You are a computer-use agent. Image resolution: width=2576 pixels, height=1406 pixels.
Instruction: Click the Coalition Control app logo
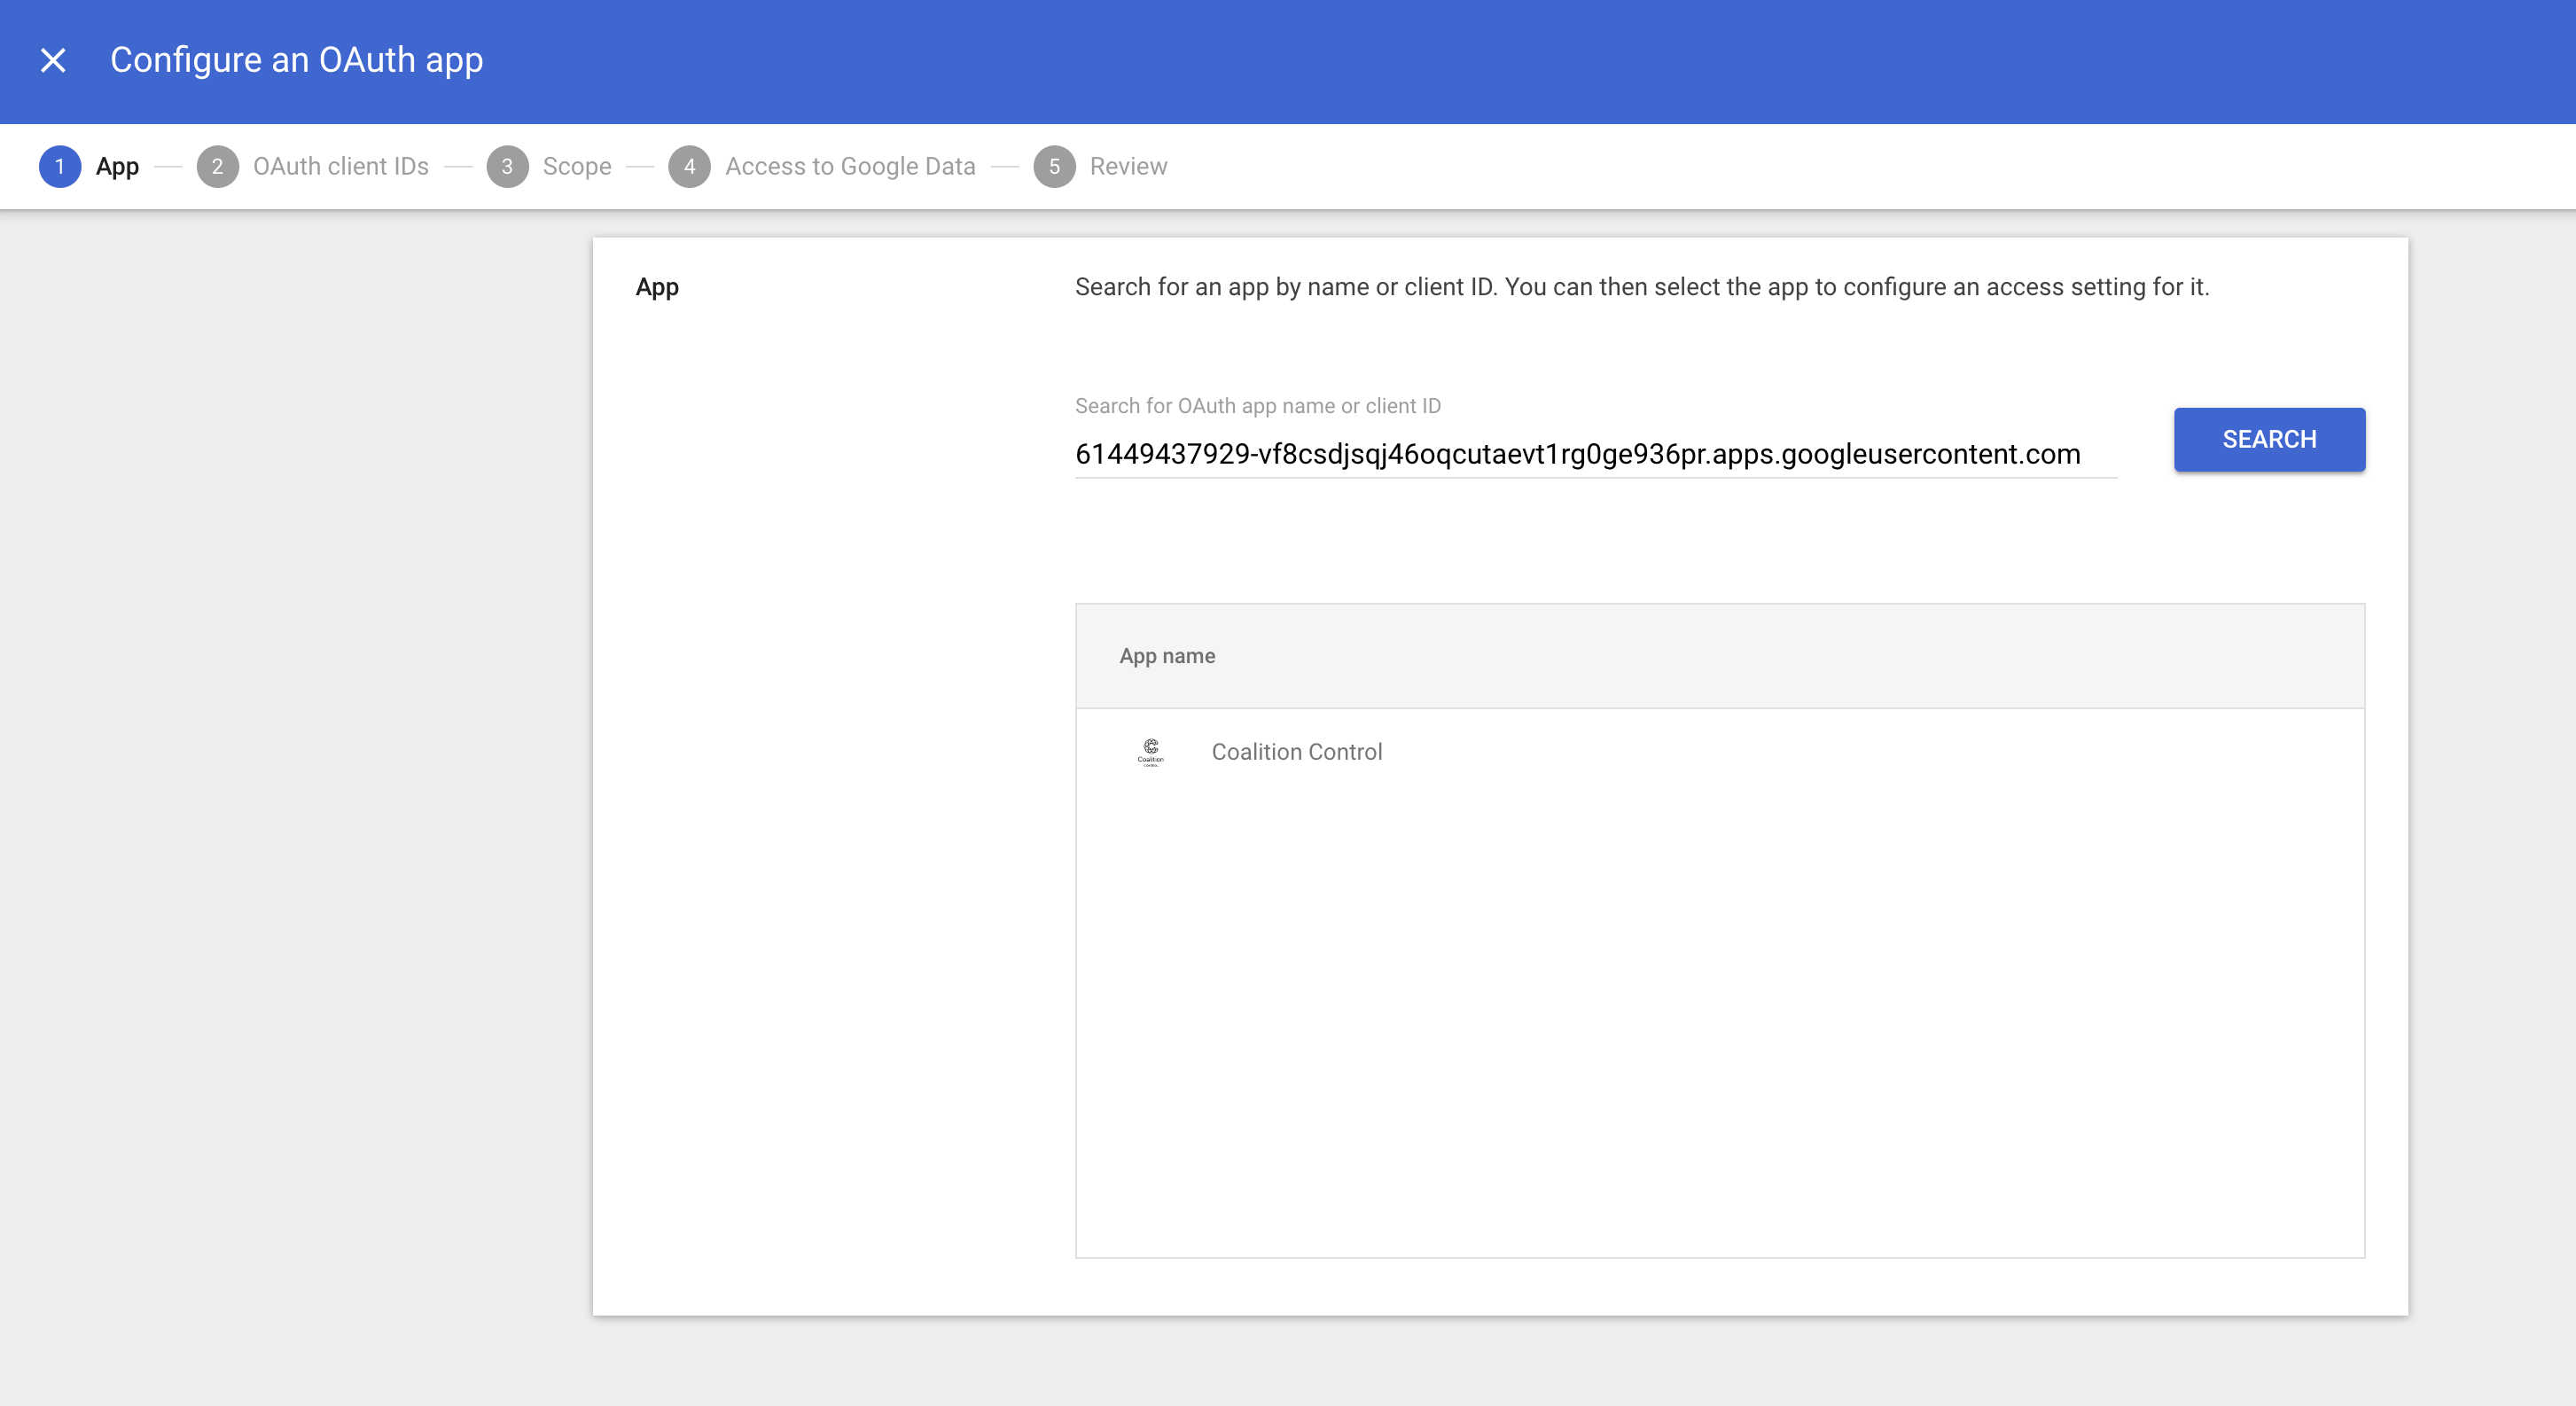(x=1151, y=752)
